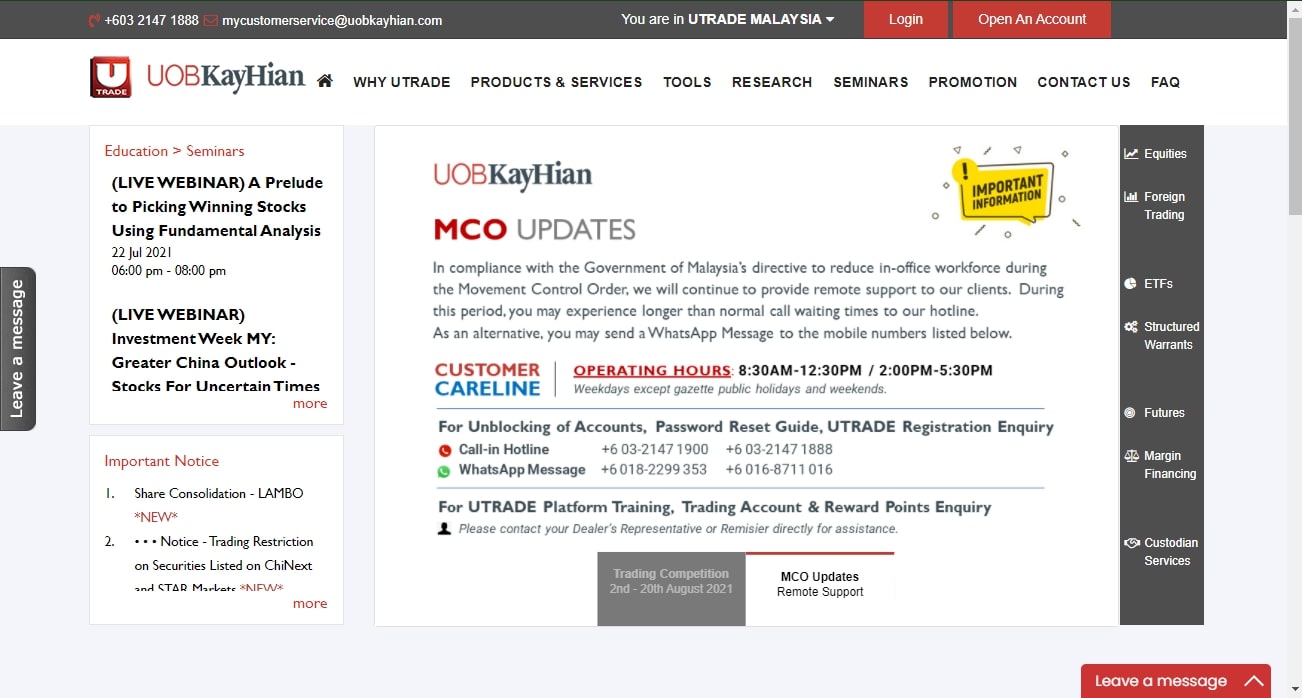The width and height of the screenshot is (1302, 698).
Task: Open the SEMINARS menu
Action: click(871, 82)
